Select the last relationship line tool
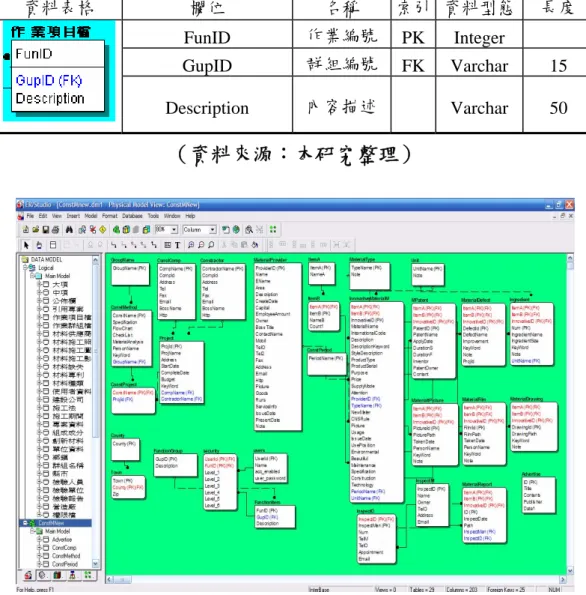The image size is (586, 595). [154, 245]
